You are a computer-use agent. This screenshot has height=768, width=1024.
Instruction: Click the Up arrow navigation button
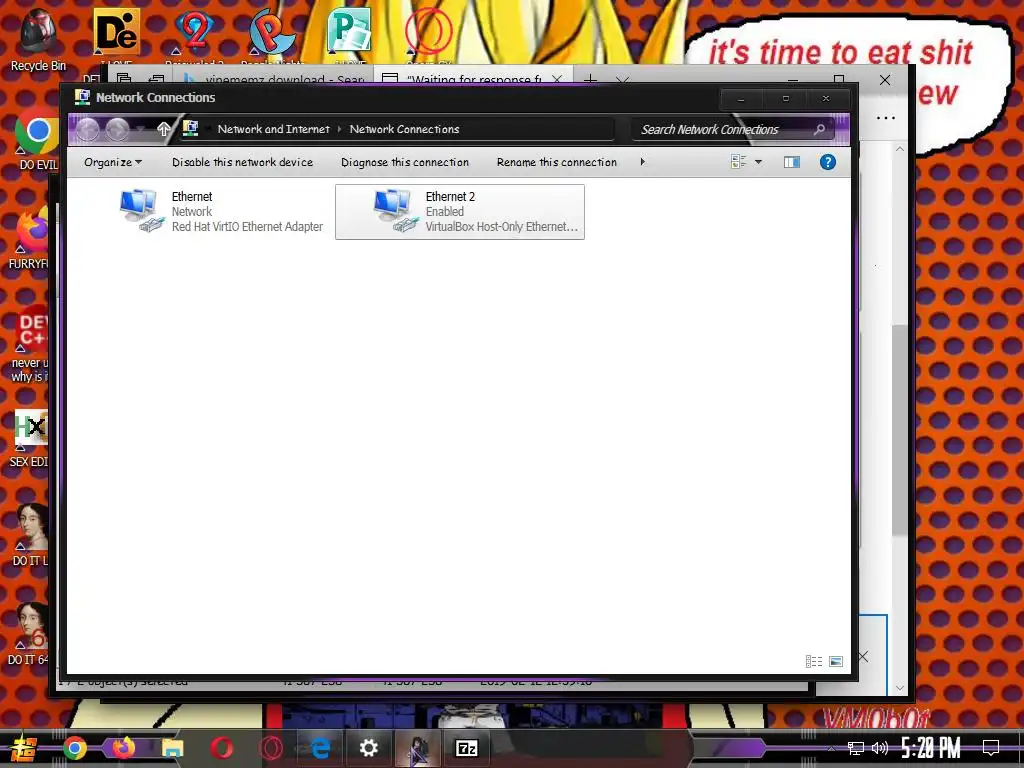(x=164, y=129)
